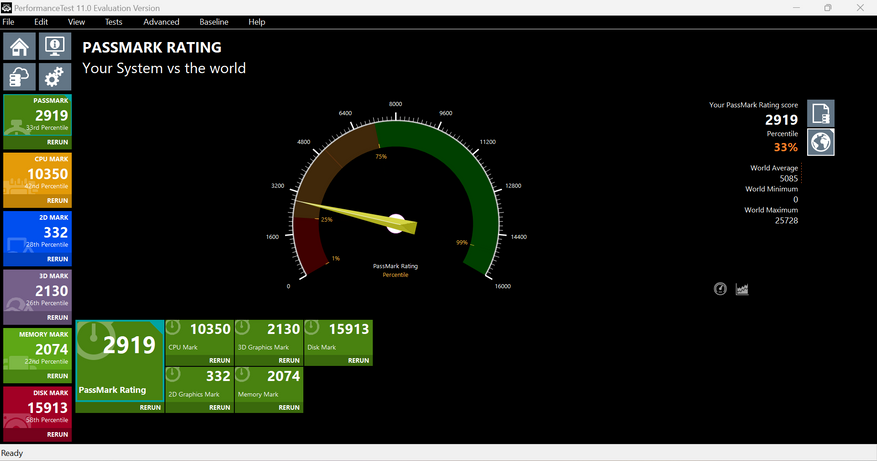Screen dimensions: 877x461
Task: Click the PASSMARK RATING heading
Action: 152,48
